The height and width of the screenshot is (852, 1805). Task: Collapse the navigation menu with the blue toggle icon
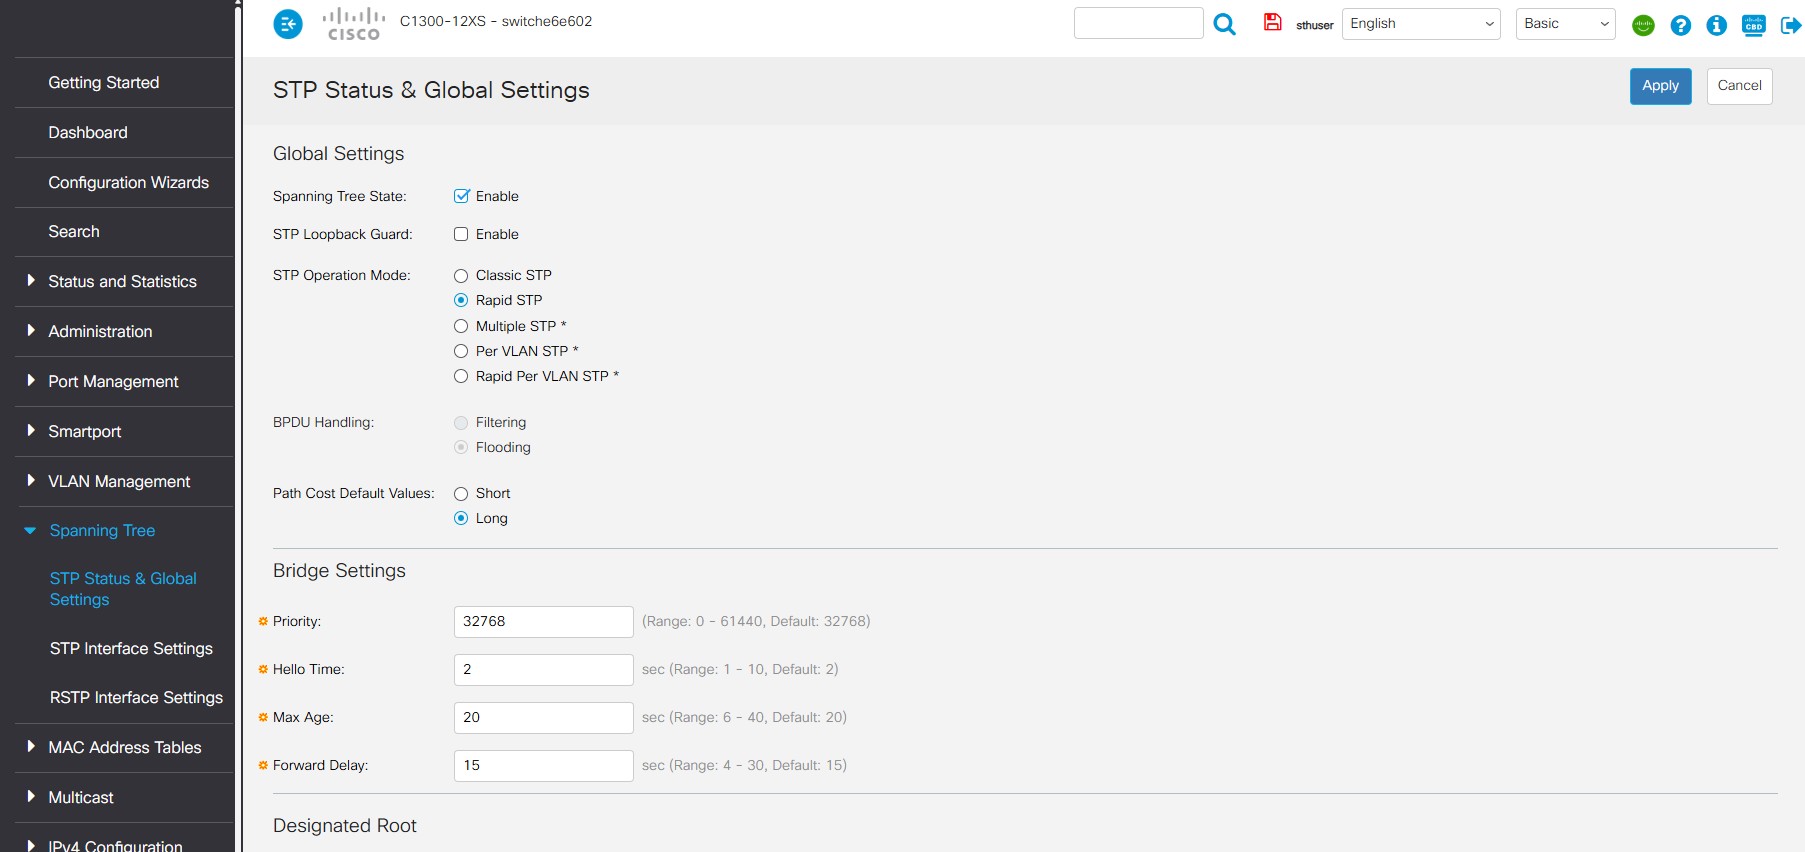pos(288,24)
